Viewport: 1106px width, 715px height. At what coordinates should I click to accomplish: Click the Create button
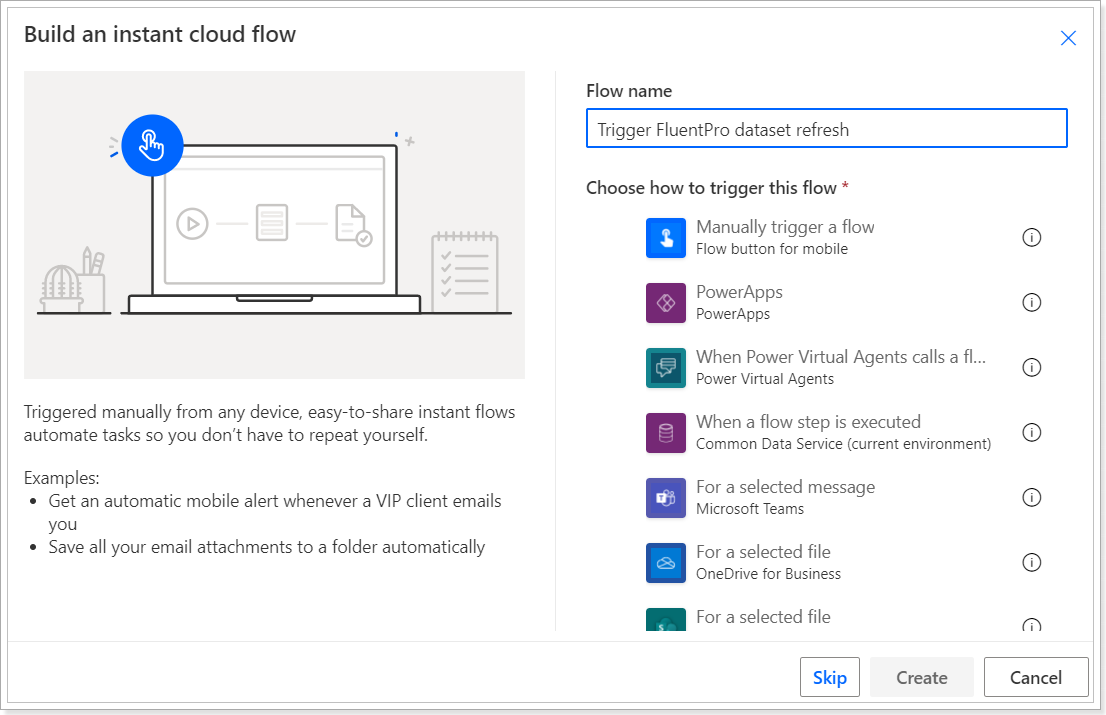pos(921,677)
